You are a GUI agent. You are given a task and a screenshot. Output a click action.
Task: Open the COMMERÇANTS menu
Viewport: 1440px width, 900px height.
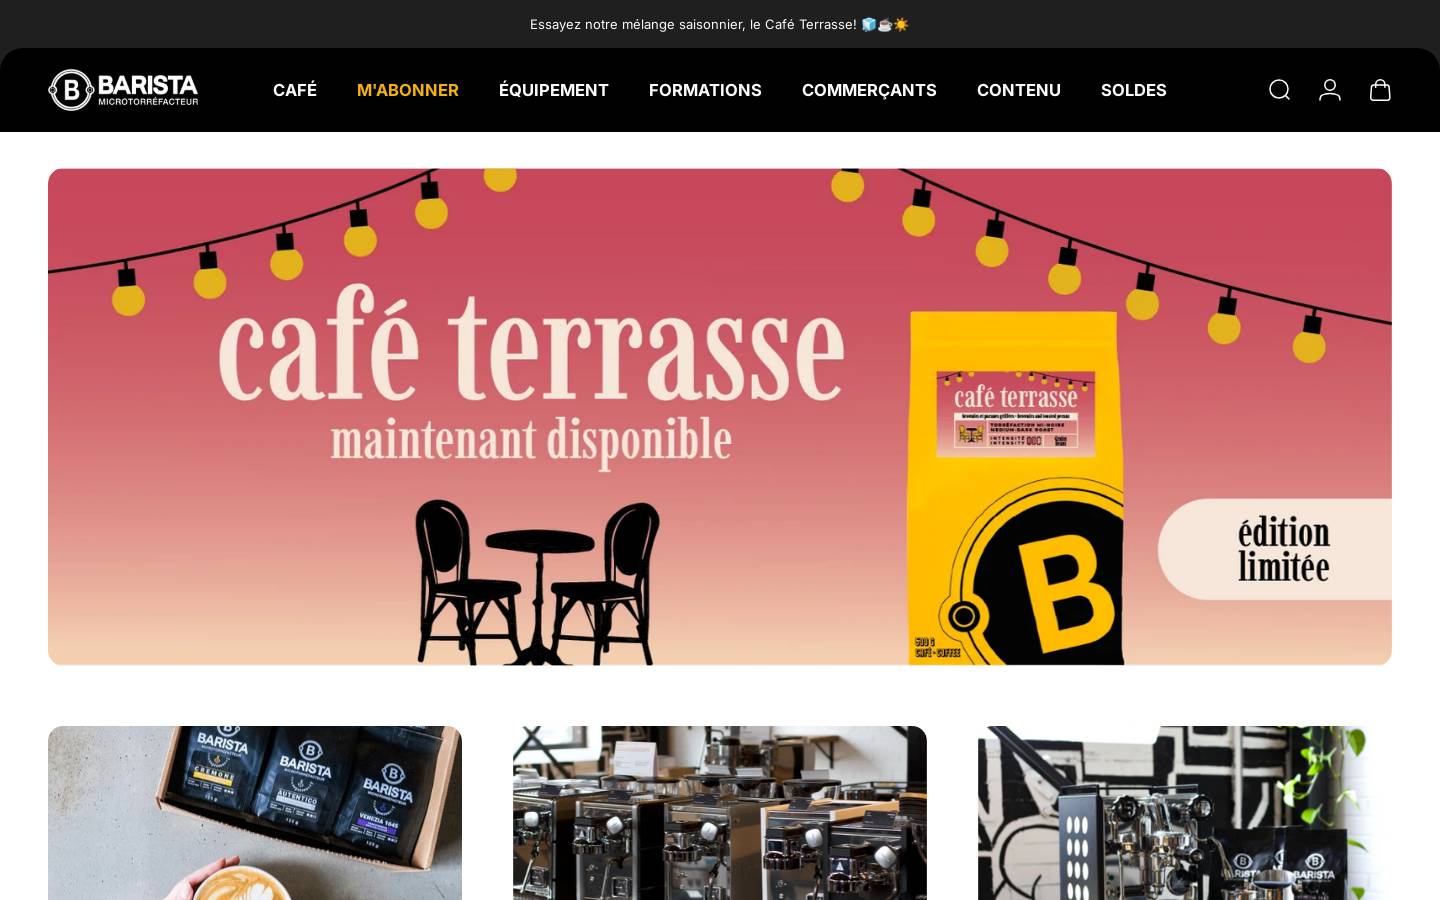[x=869, y=90]
